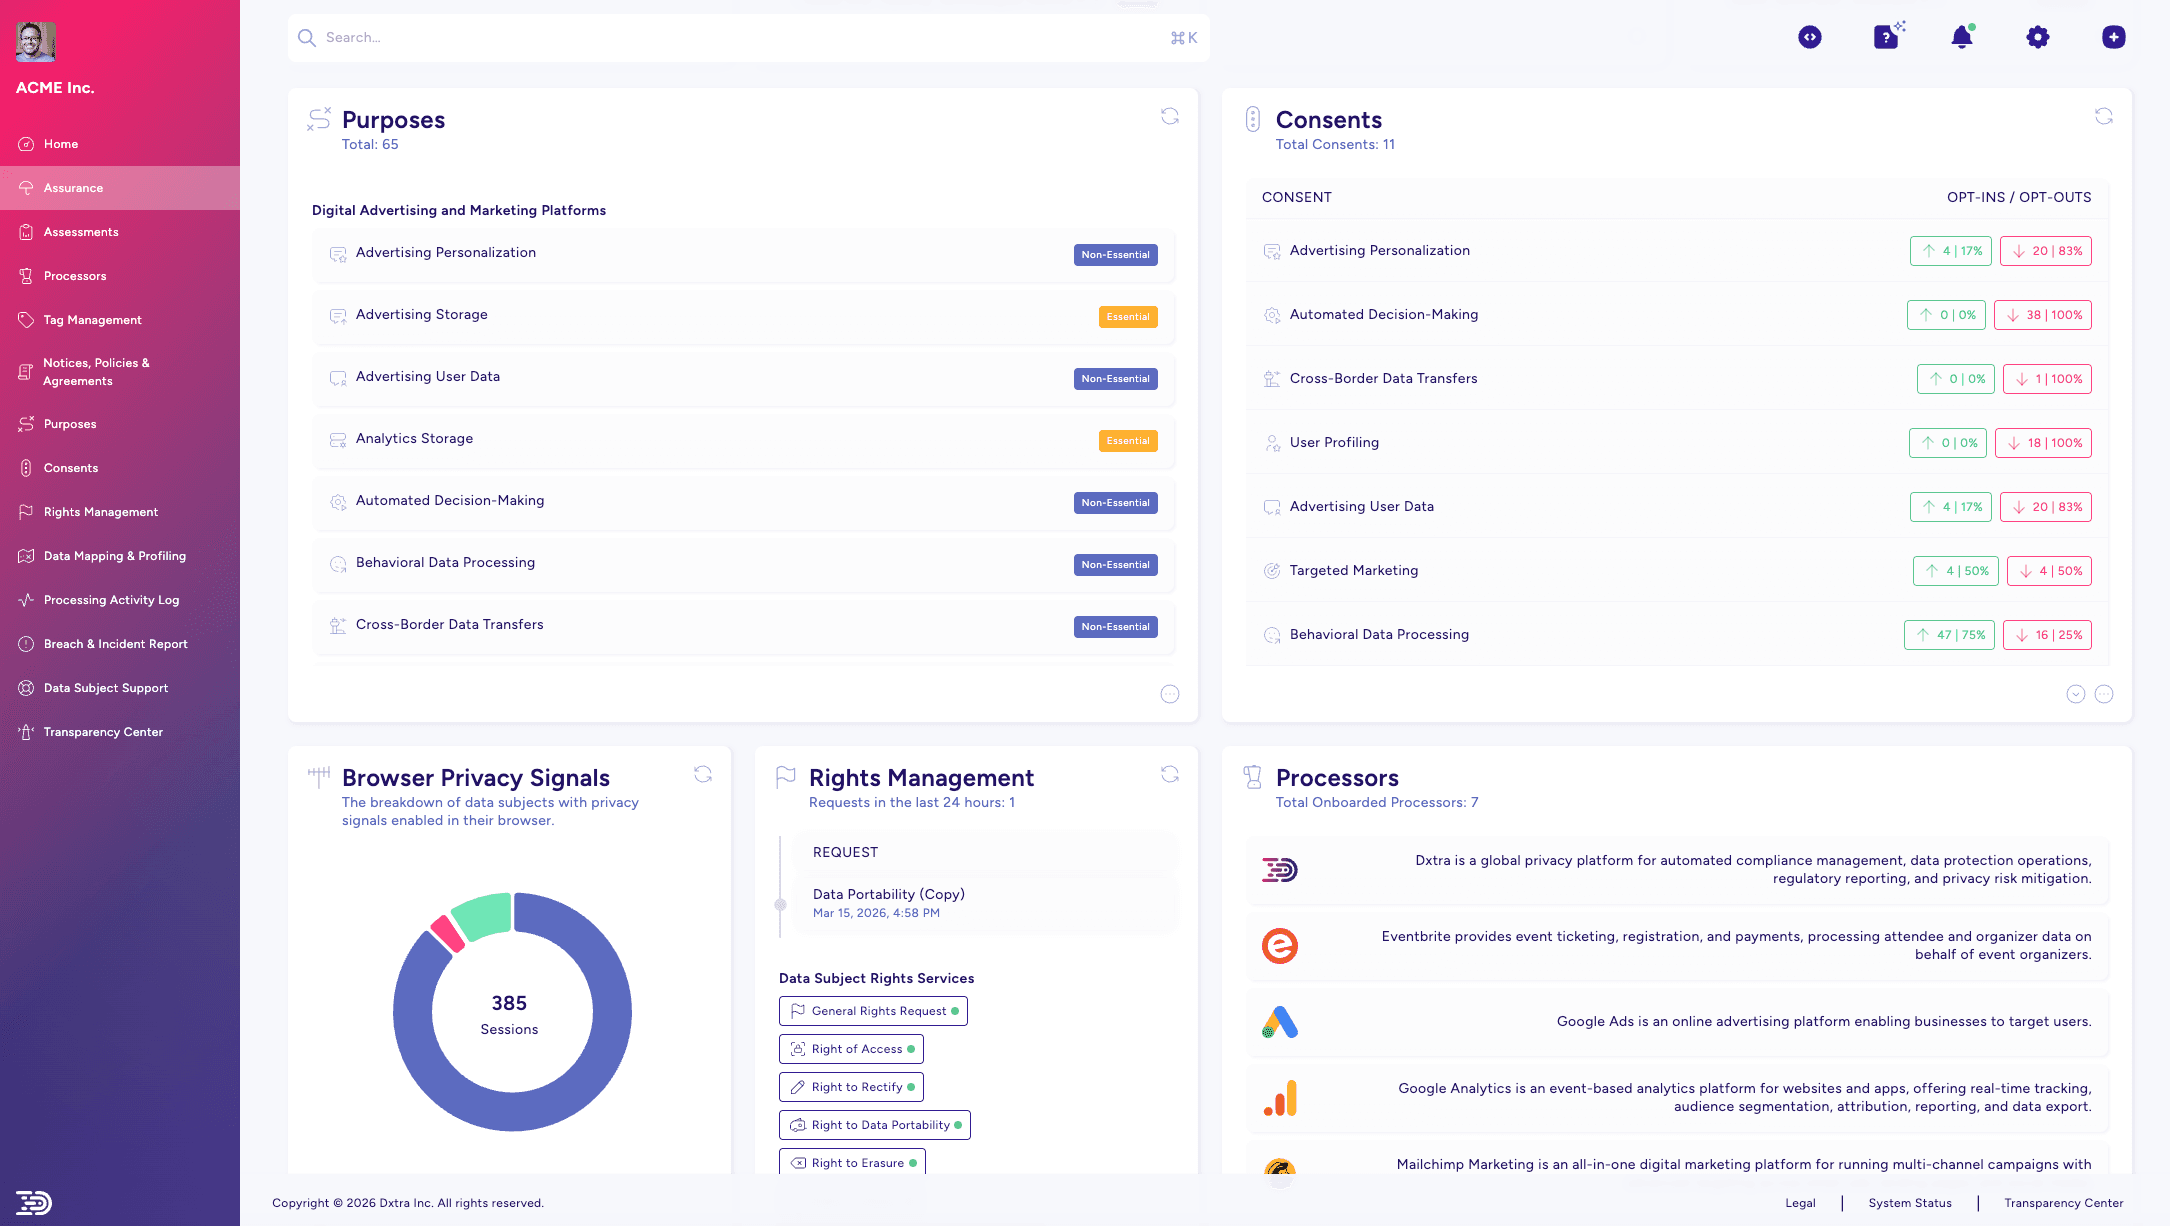Open the settings gear in top bar

(2037, 37)
